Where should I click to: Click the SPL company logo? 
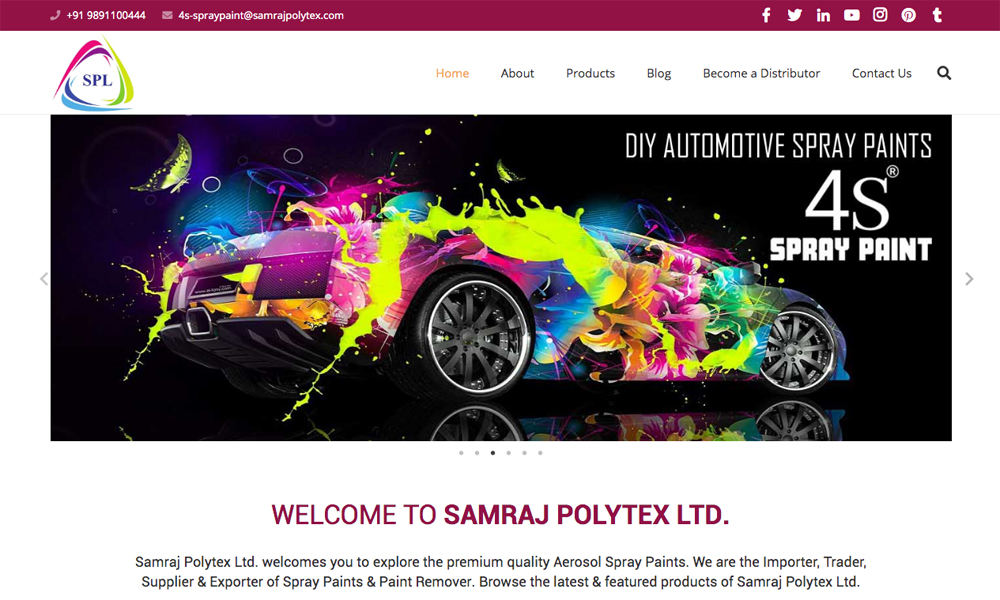(x=94, y=74)
